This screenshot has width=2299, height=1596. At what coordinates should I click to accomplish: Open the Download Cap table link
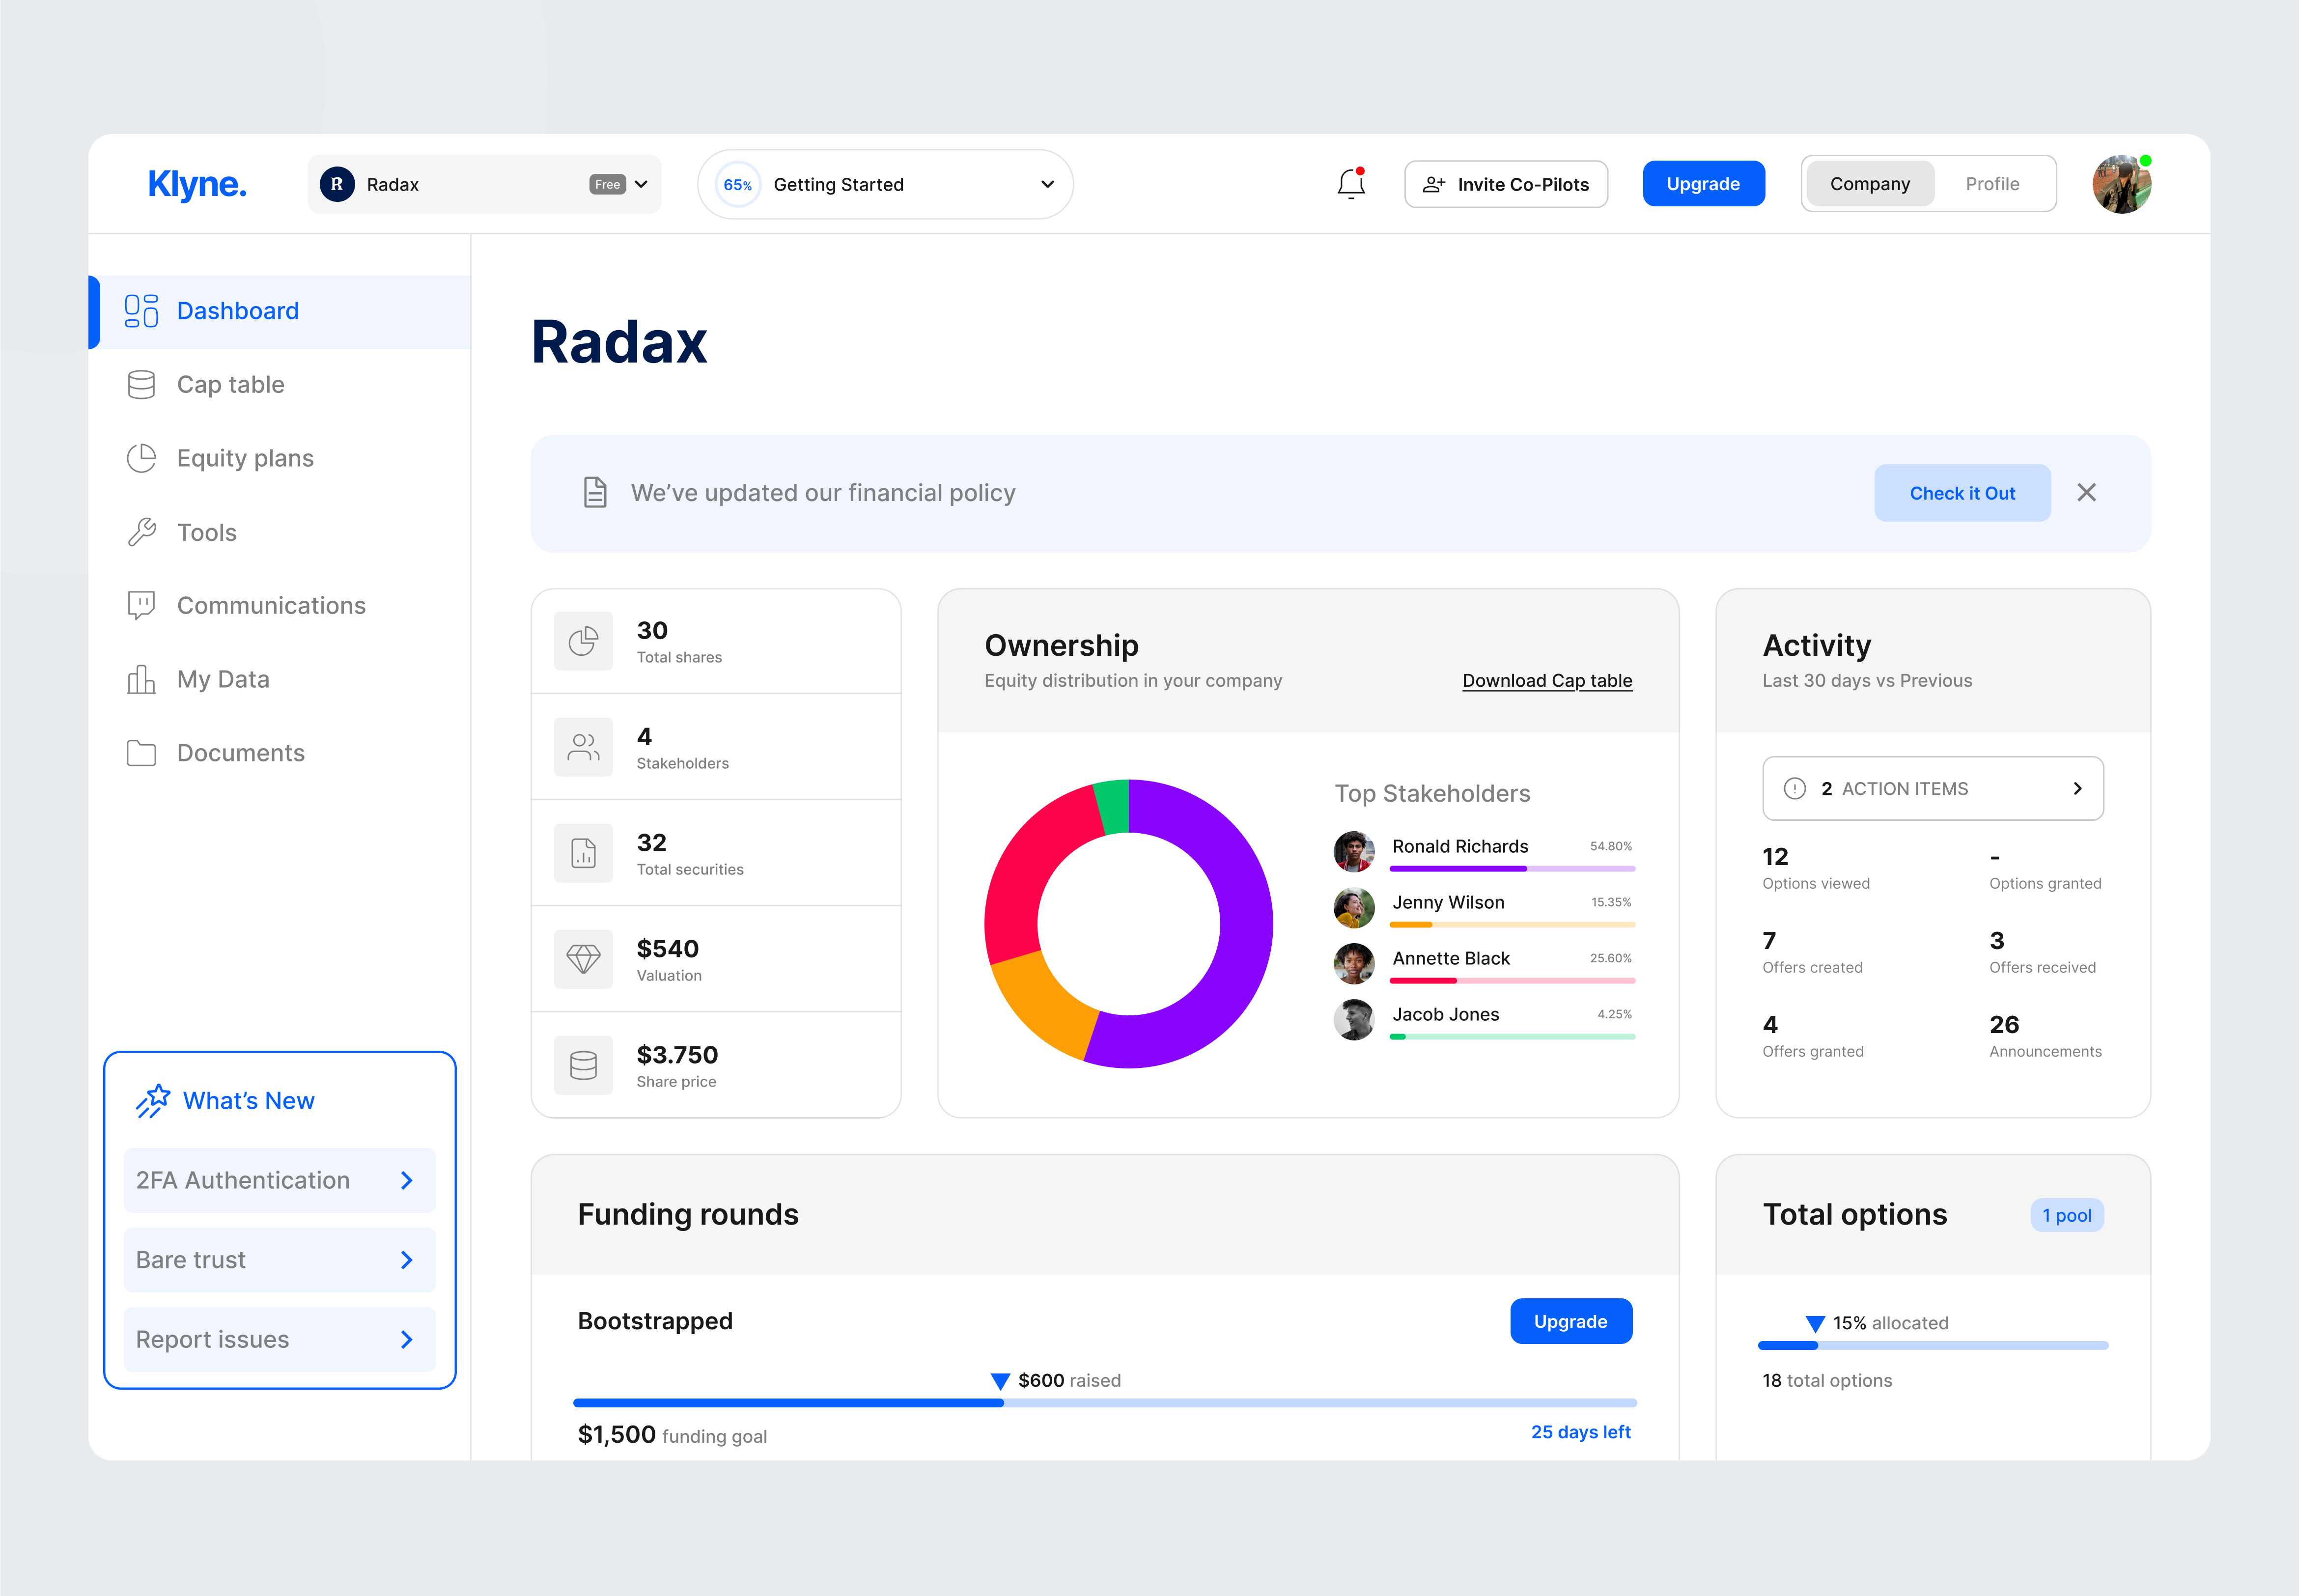(x=1547, y=680)
